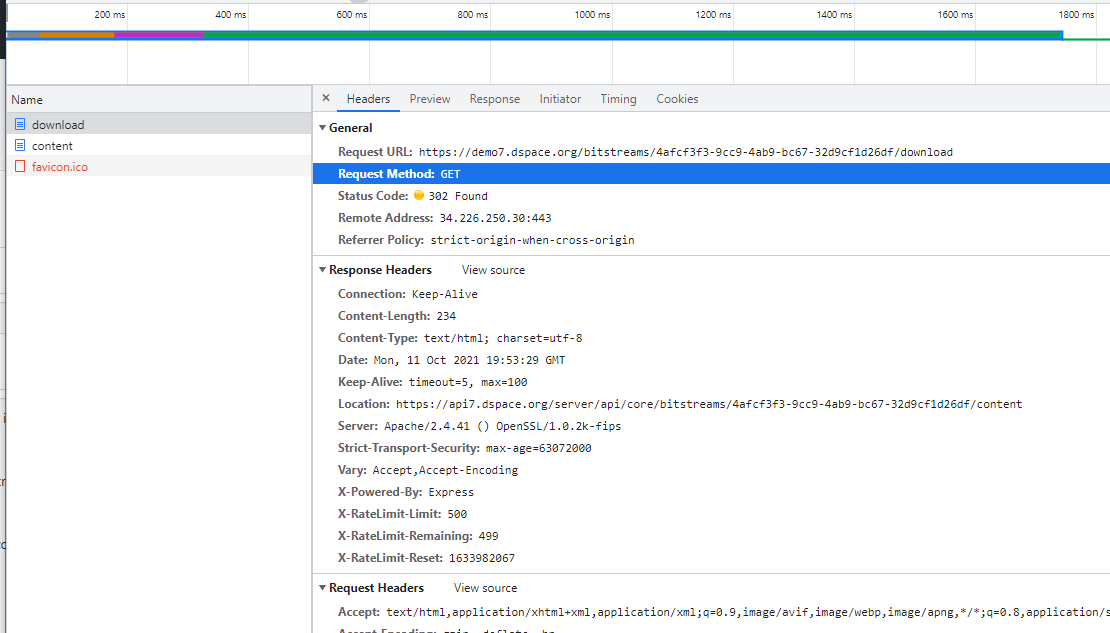The height and width of the screenshot is (633, 1110).
Task: Click the document icon beside download request
Action: pyautogui.click(x=20, y=124)
